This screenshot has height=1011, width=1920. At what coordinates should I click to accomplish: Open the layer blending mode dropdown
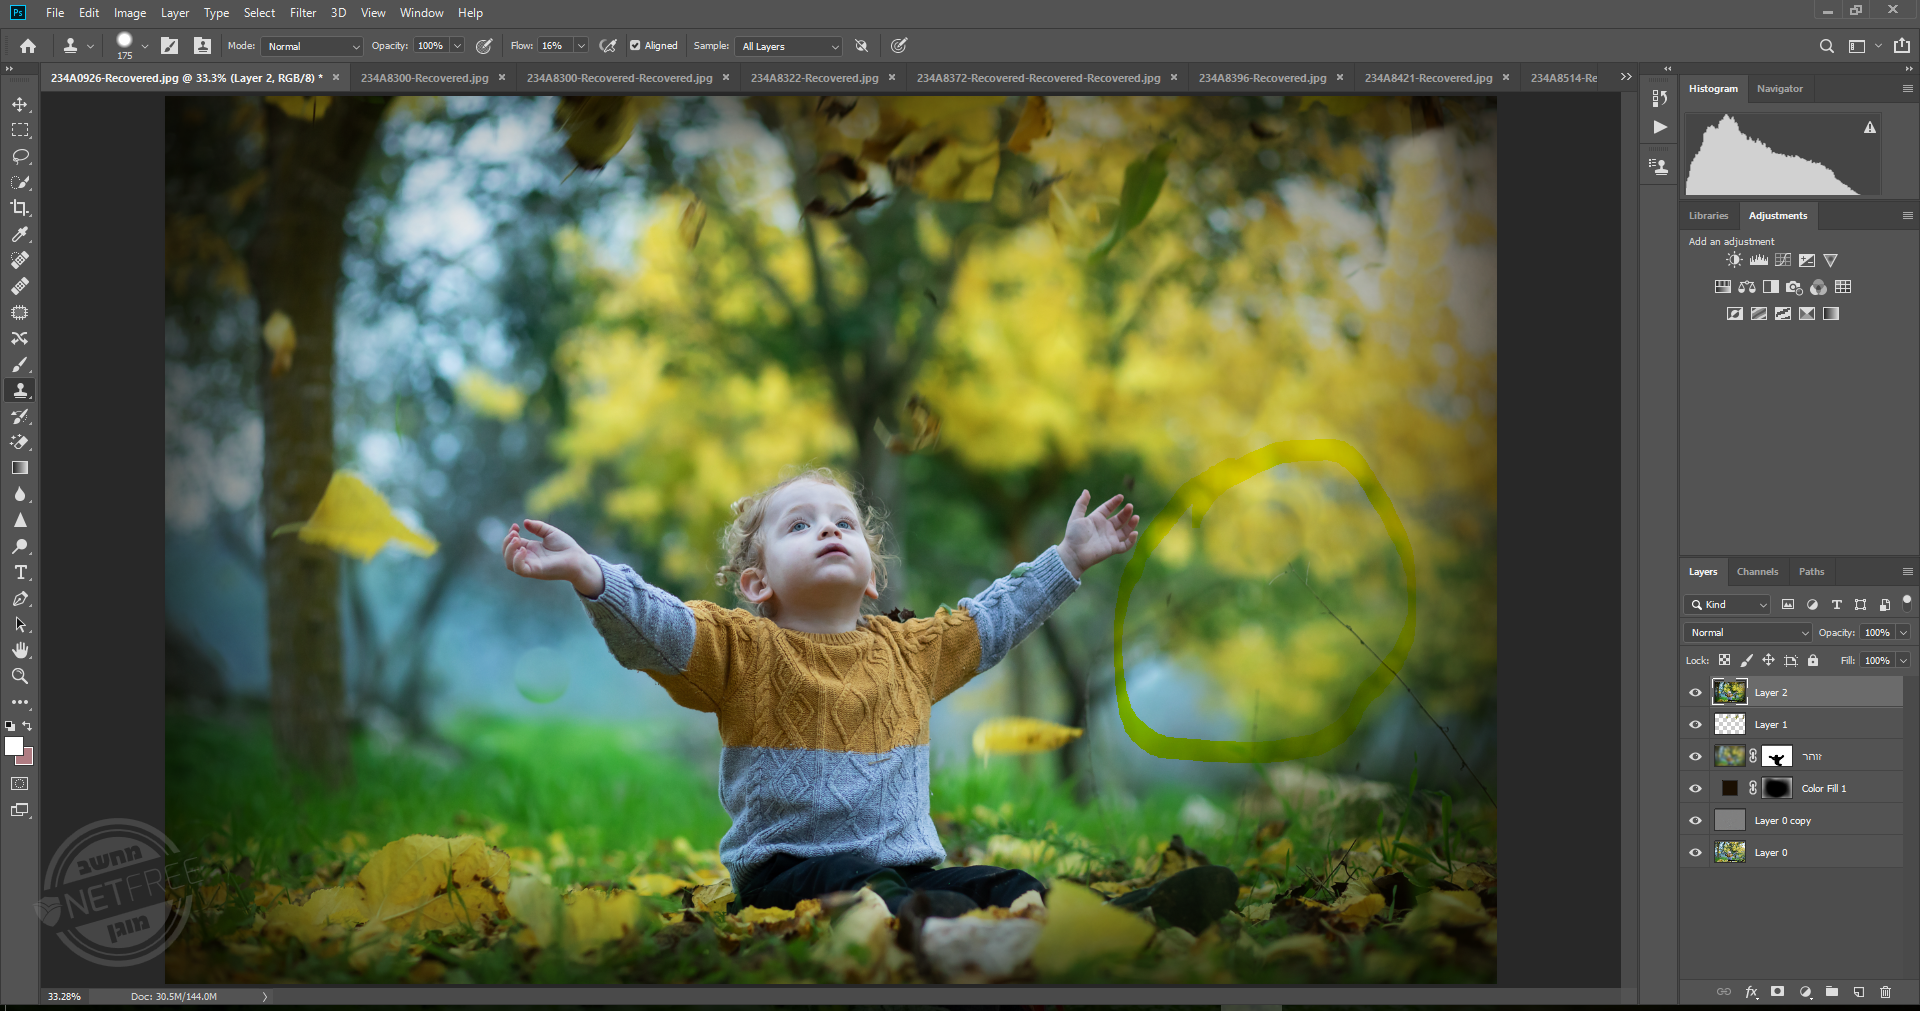(1748, 633)
